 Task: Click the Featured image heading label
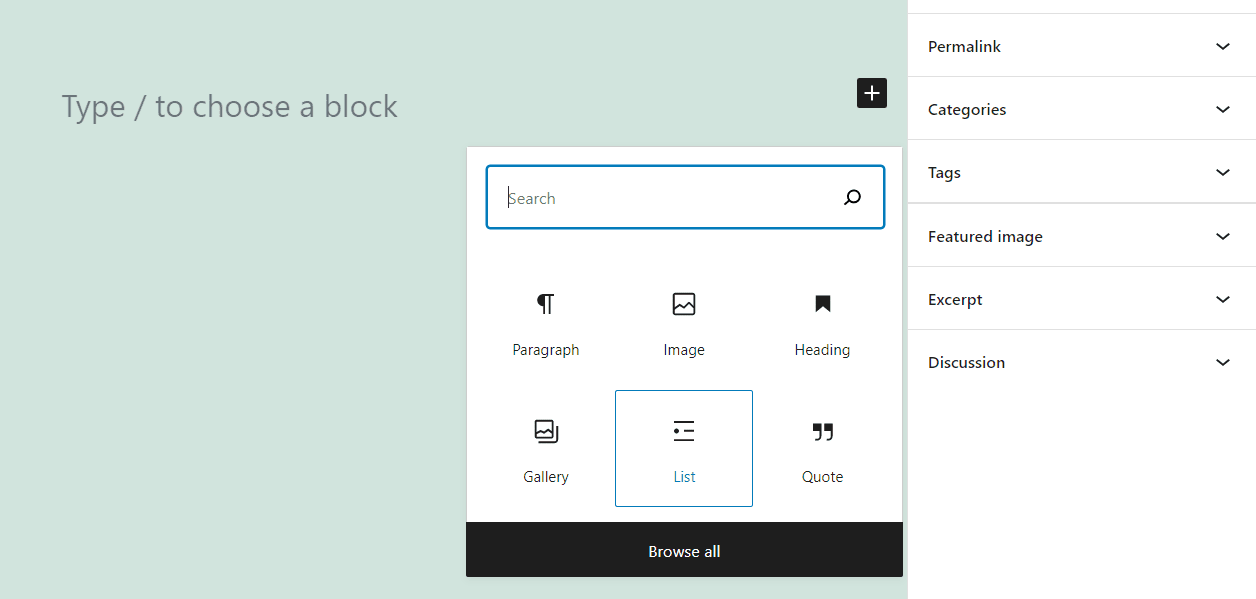[984, 236]
